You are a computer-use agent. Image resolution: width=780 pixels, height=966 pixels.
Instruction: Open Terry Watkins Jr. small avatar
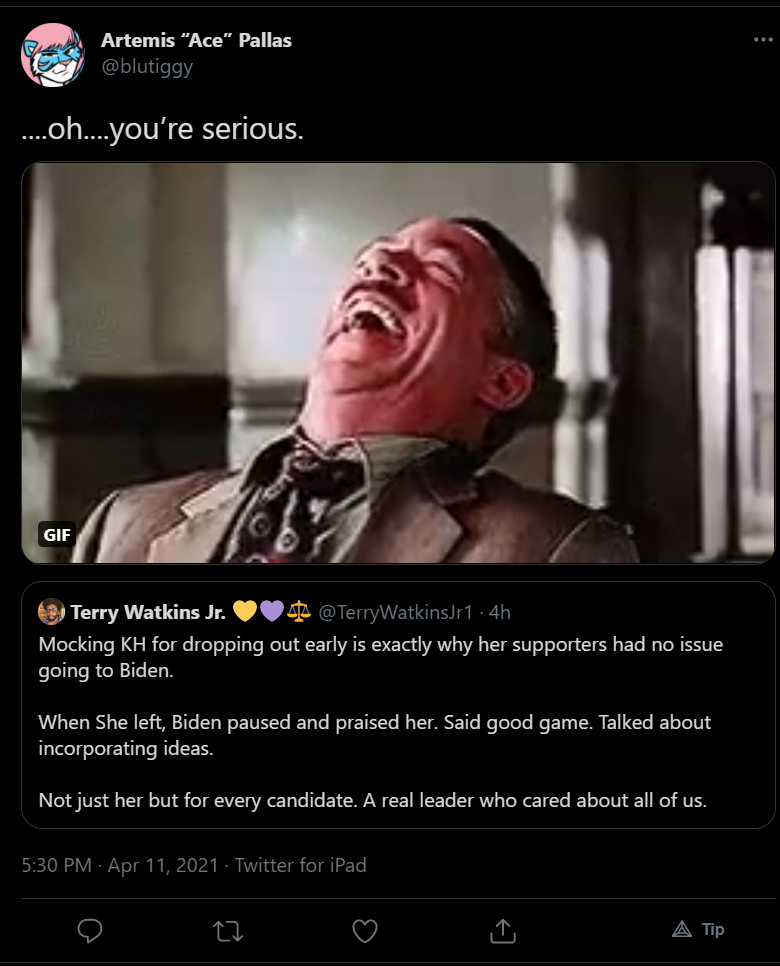51,612
